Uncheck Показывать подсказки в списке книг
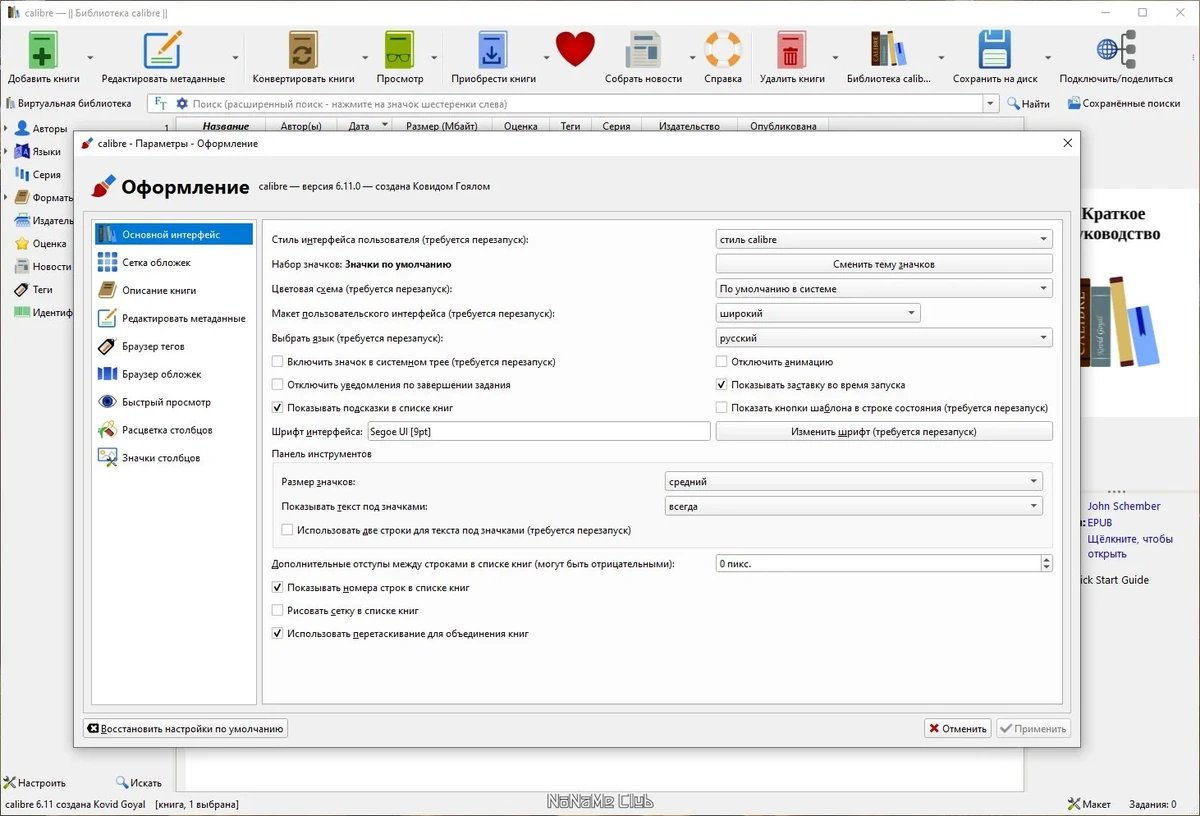The height and width of the screenshot is (816, 1200). pos(278,408)
